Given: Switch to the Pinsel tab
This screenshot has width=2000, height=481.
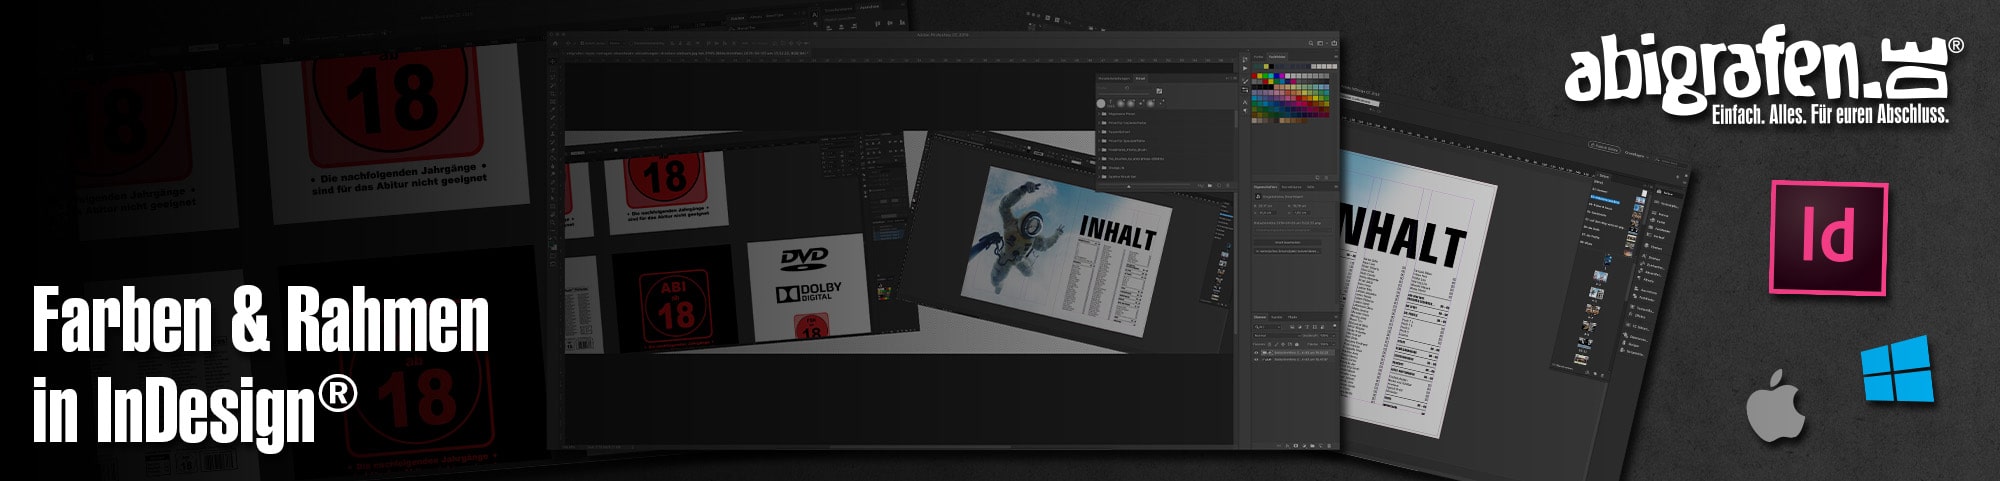Looking at the screenshot, I should click(1140, 78).
